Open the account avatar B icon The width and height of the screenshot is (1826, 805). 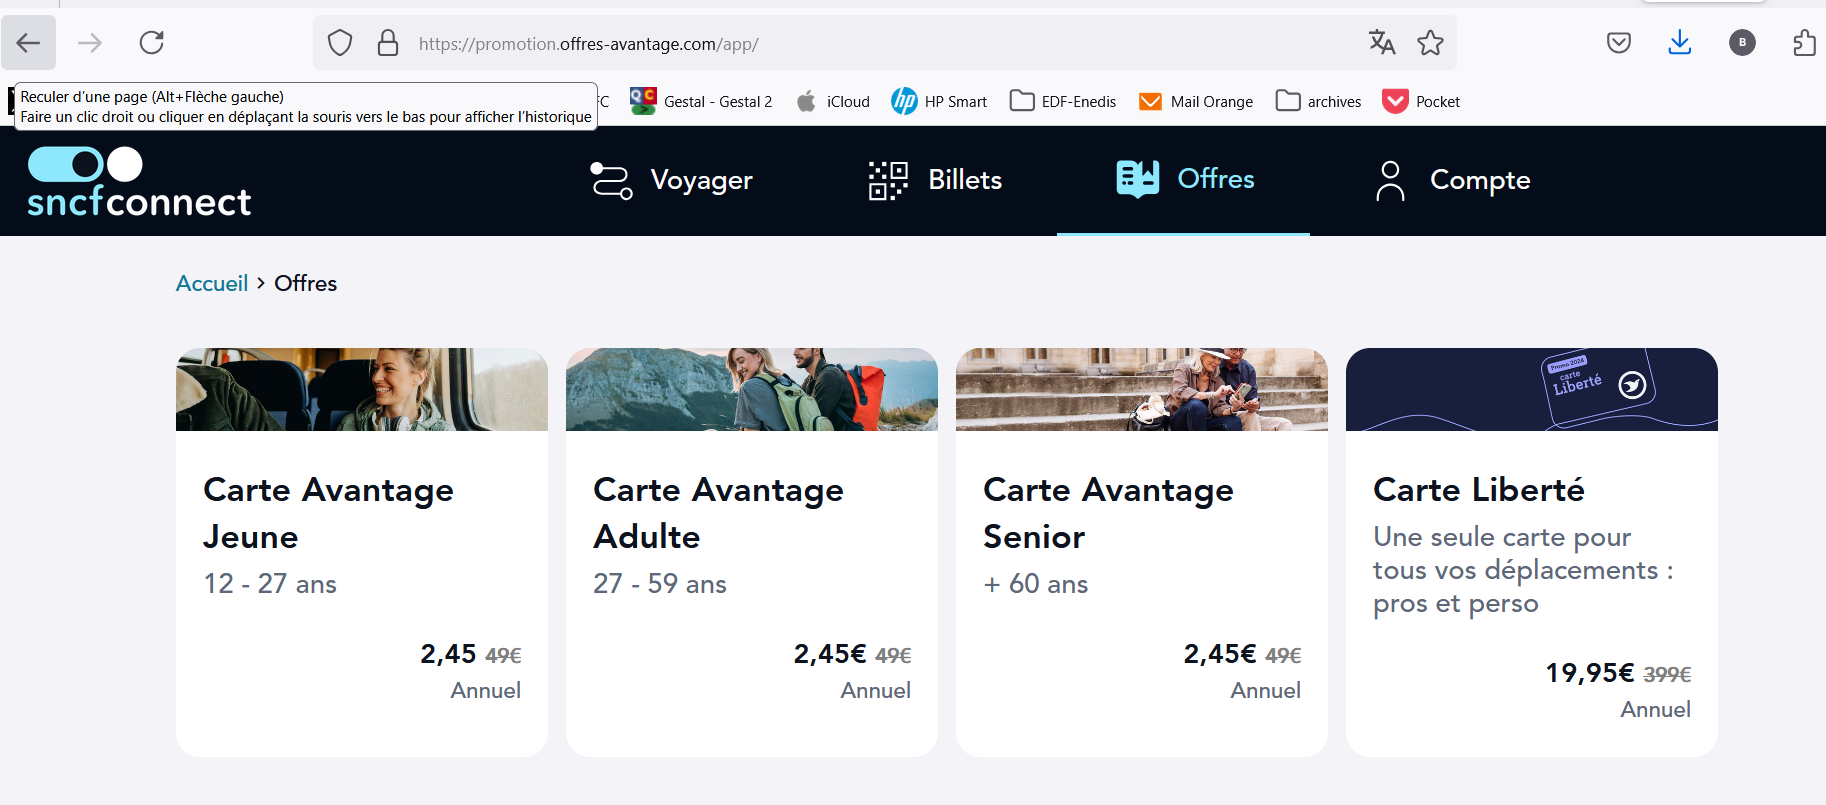pos(1742,42)
